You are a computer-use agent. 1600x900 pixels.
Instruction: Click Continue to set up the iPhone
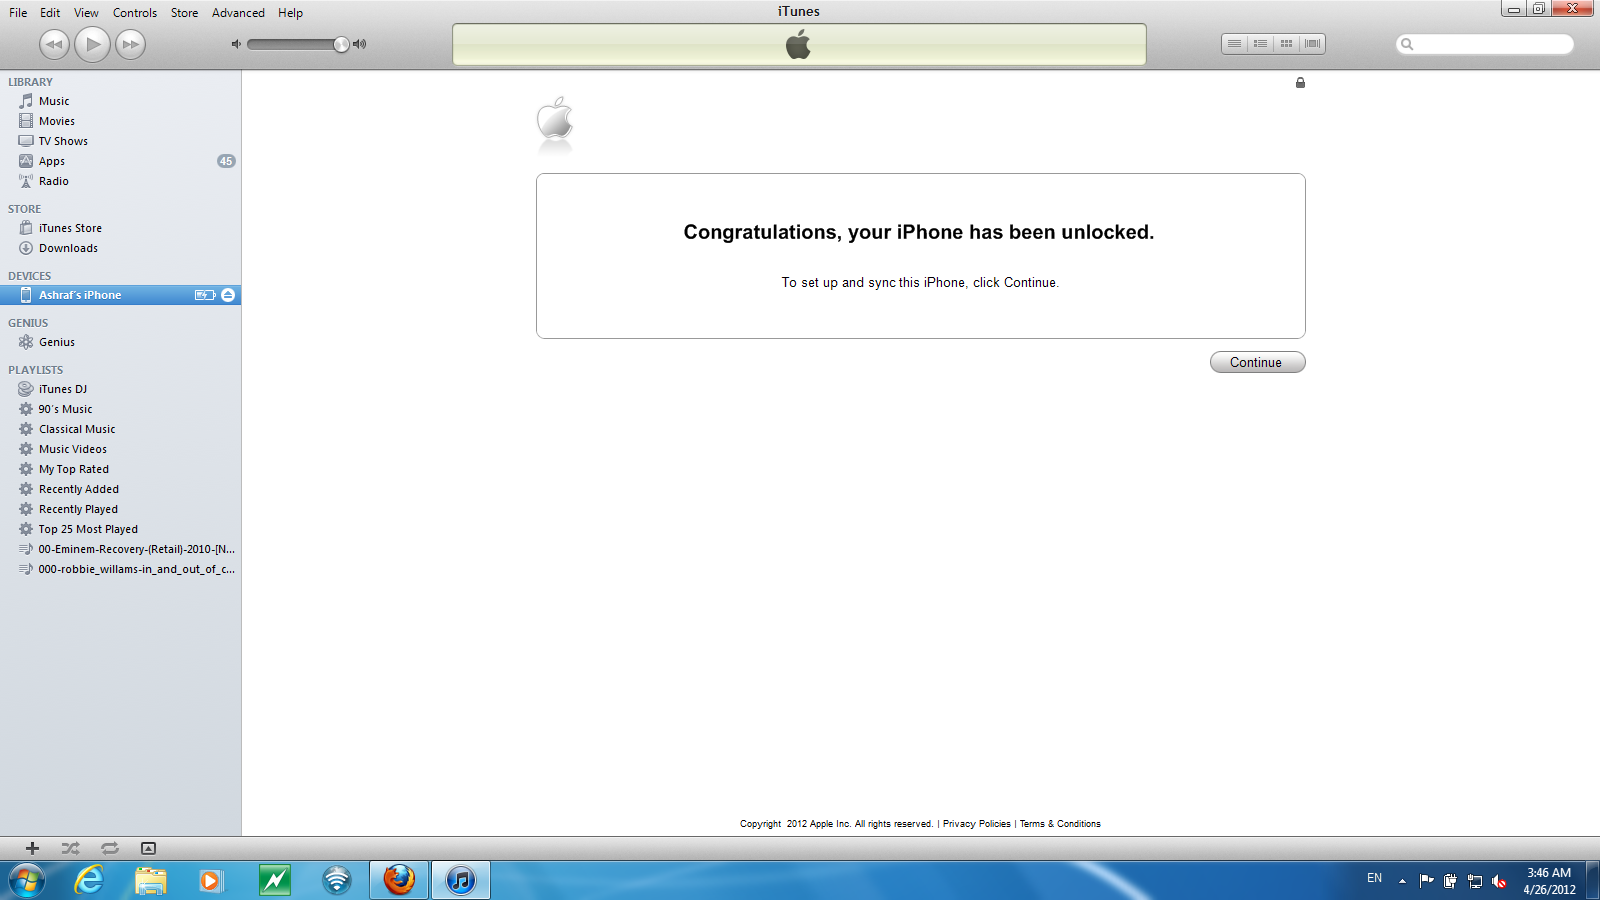point(1257,362)
